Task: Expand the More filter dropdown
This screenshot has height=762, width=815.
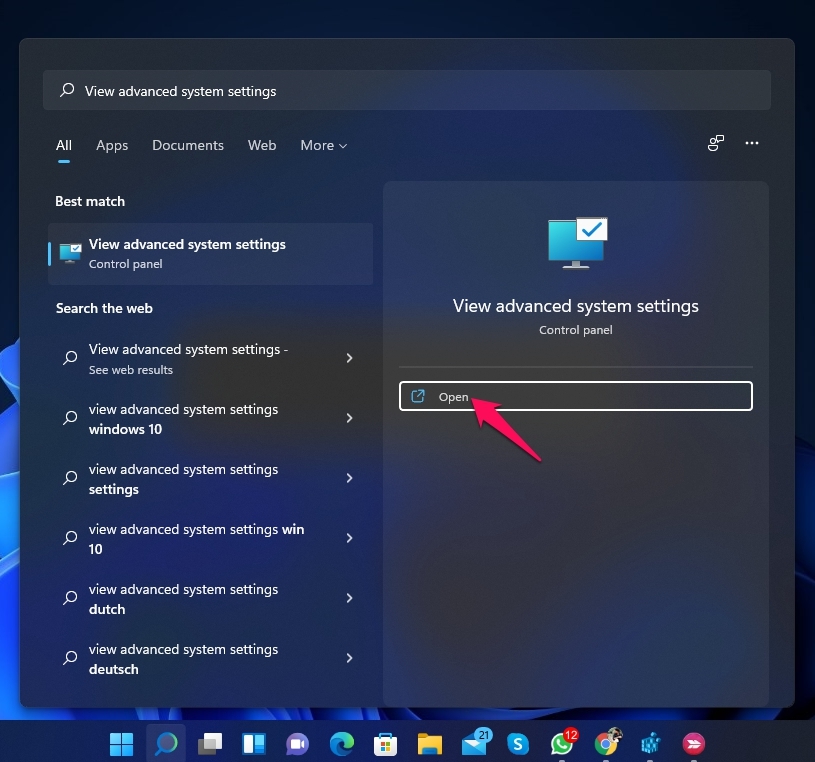Action: click(x=323, y=145)
